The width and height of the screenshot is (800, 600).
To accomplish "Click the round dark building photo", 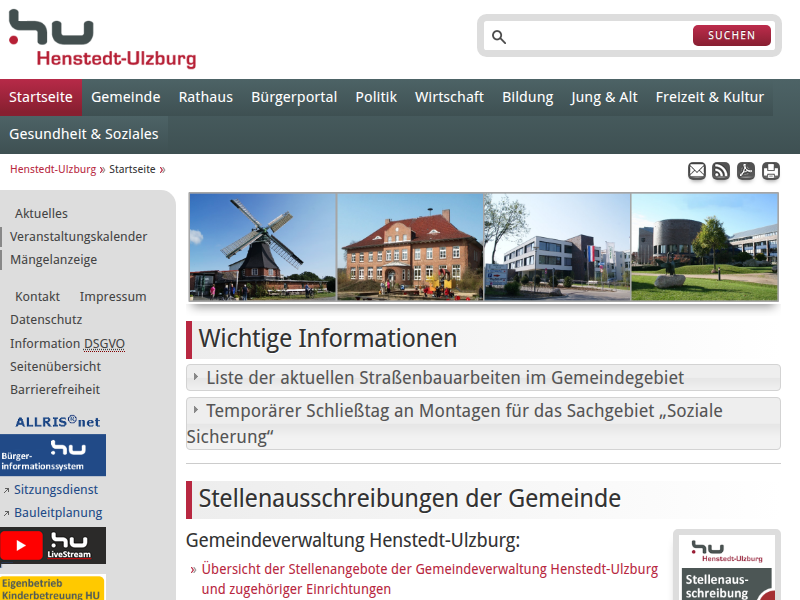I will point(705,246).
